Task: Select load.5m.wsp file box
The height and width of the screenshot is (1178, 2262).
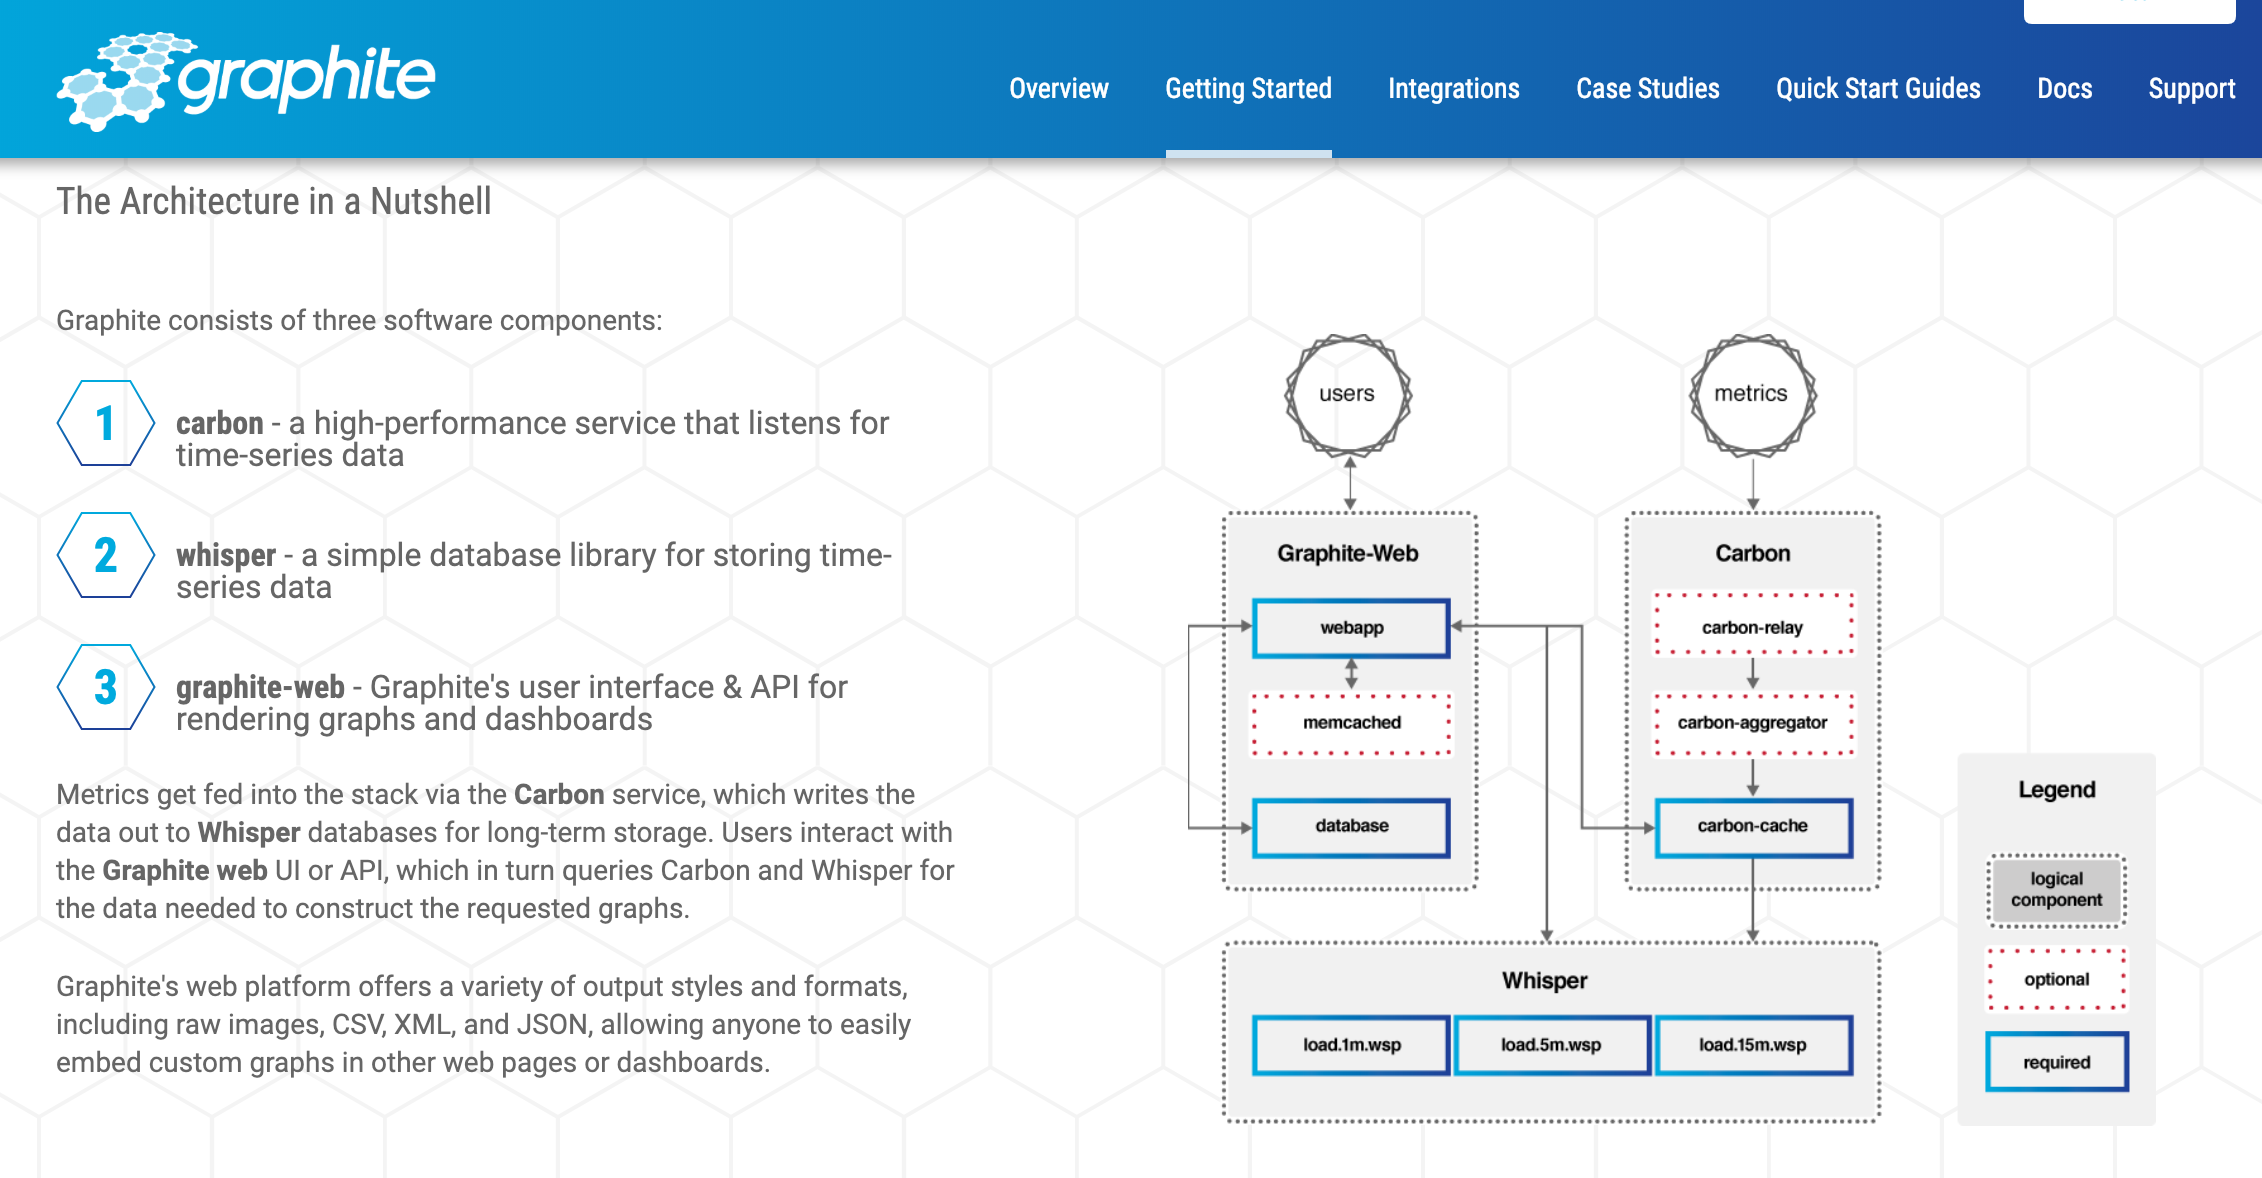Action: pos(1551,1045)
